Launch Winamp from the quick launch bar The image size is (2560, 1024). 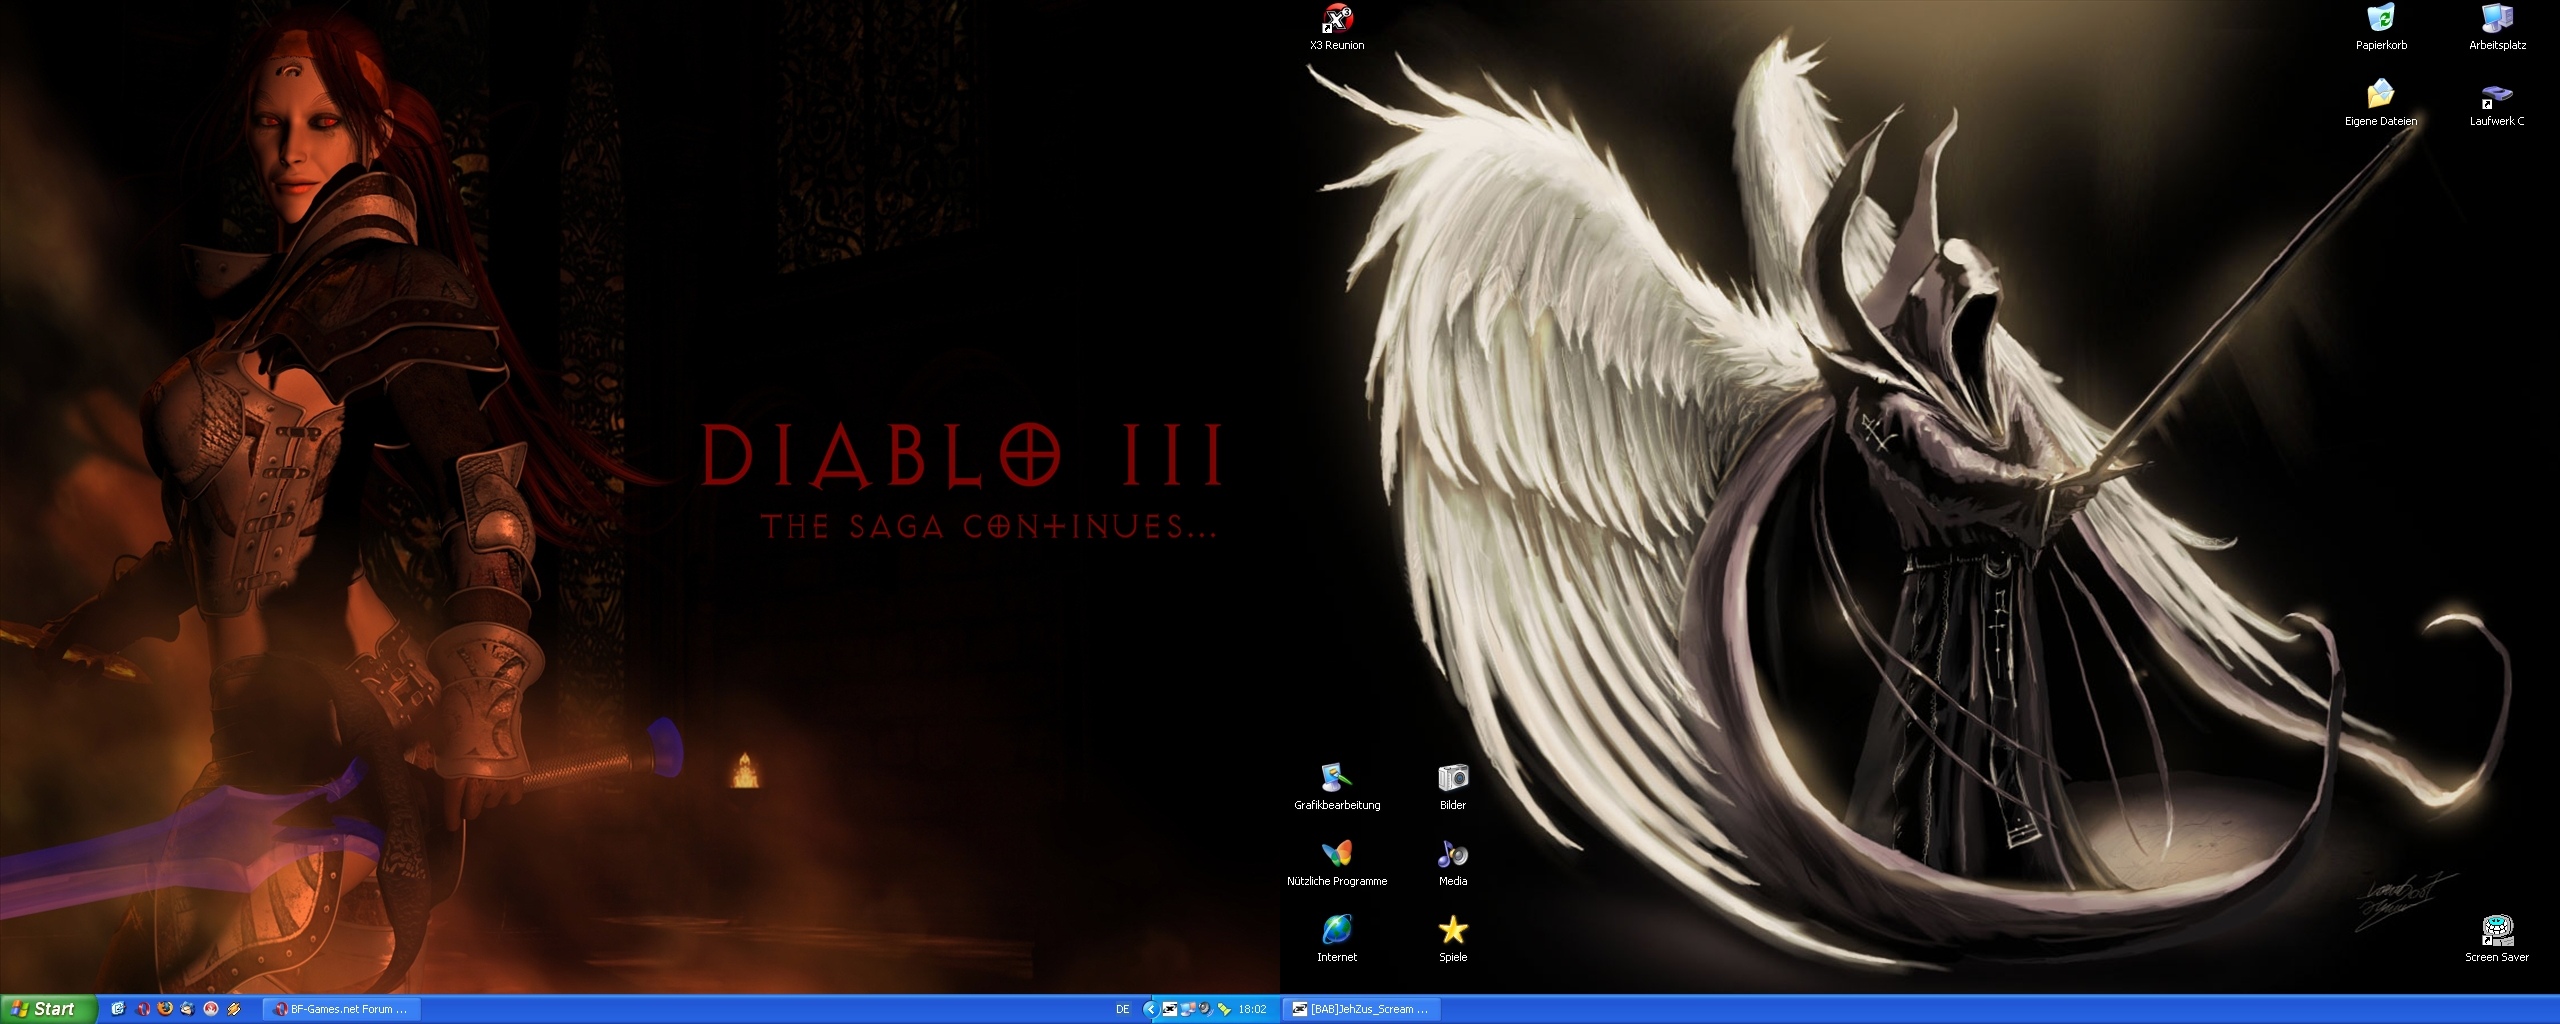[234, 1009]
